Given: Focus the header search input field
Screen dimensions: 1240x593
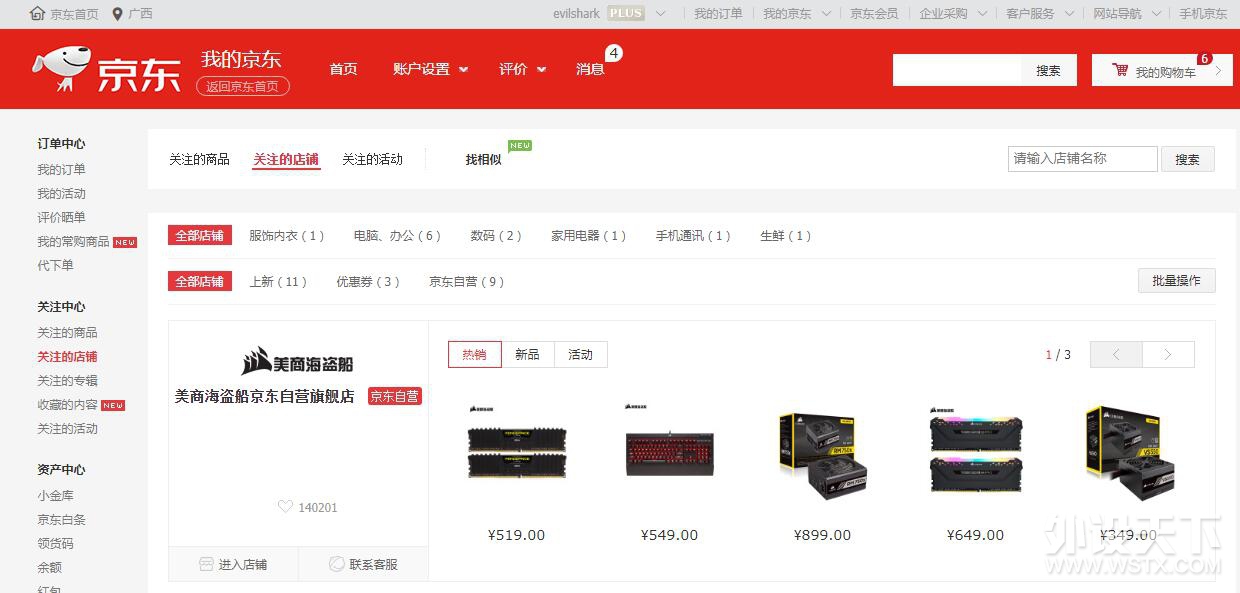Looking at the screenshot, I should tap(957, 70).
